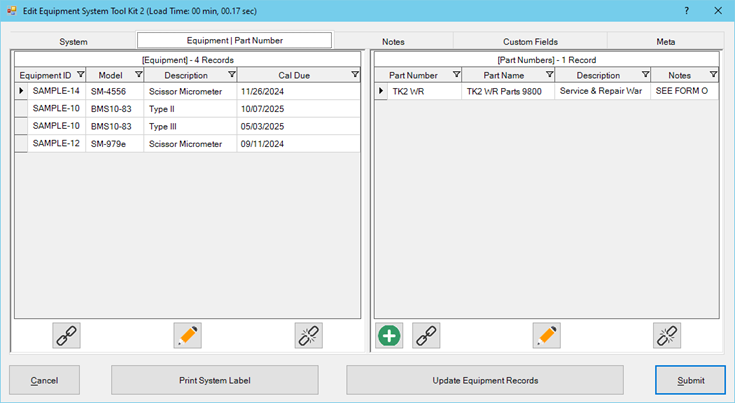The height and width of the screenshot is (403, 735).
Task: Add a new part number with green plus
Action: (389, 336)
